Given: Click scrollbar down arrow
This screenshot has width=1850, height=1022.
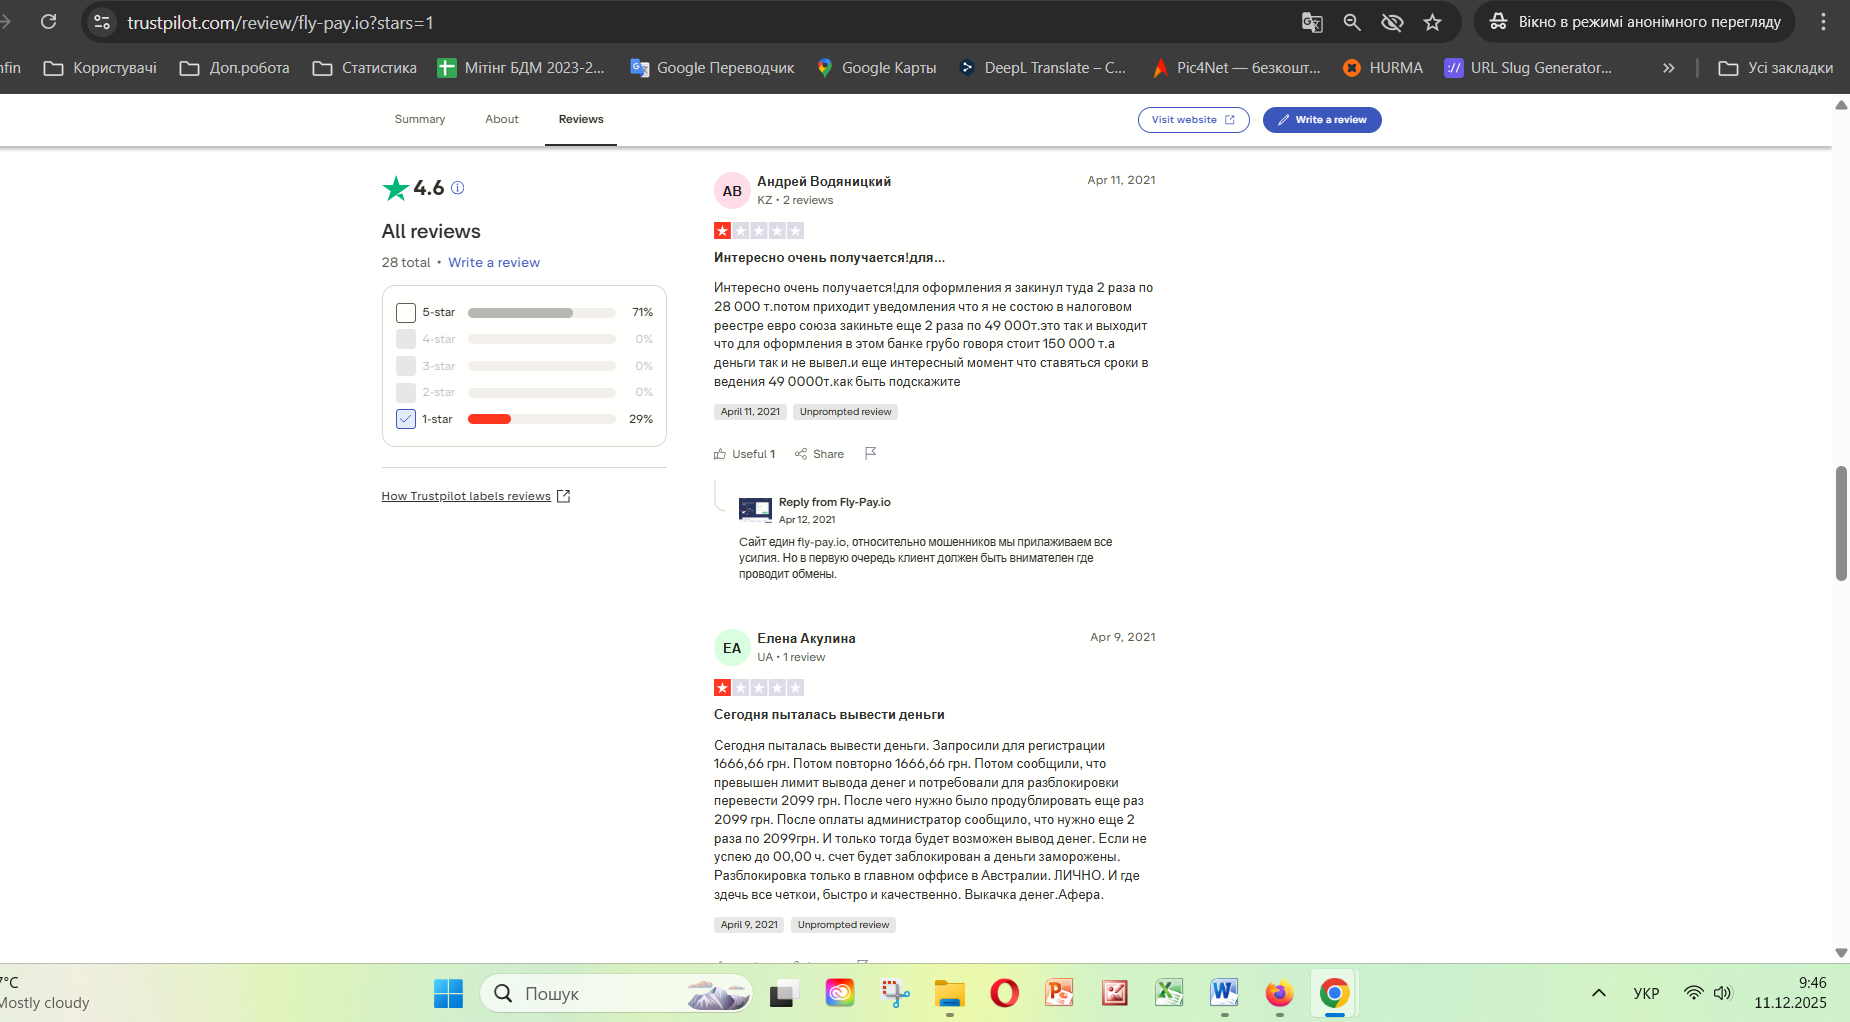Looking at the screenshot, I should [1841, 953].
